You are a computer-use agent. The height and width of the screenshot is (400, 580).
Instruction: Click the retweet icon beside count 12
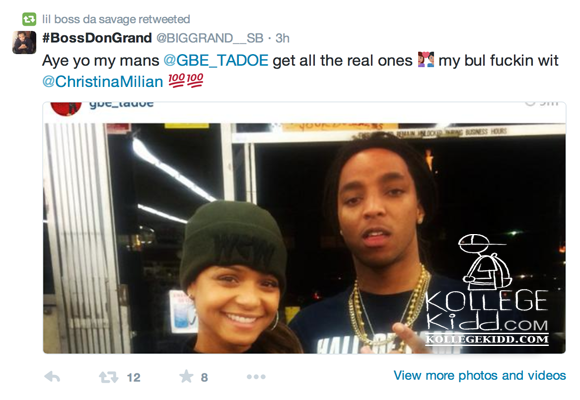108,377
